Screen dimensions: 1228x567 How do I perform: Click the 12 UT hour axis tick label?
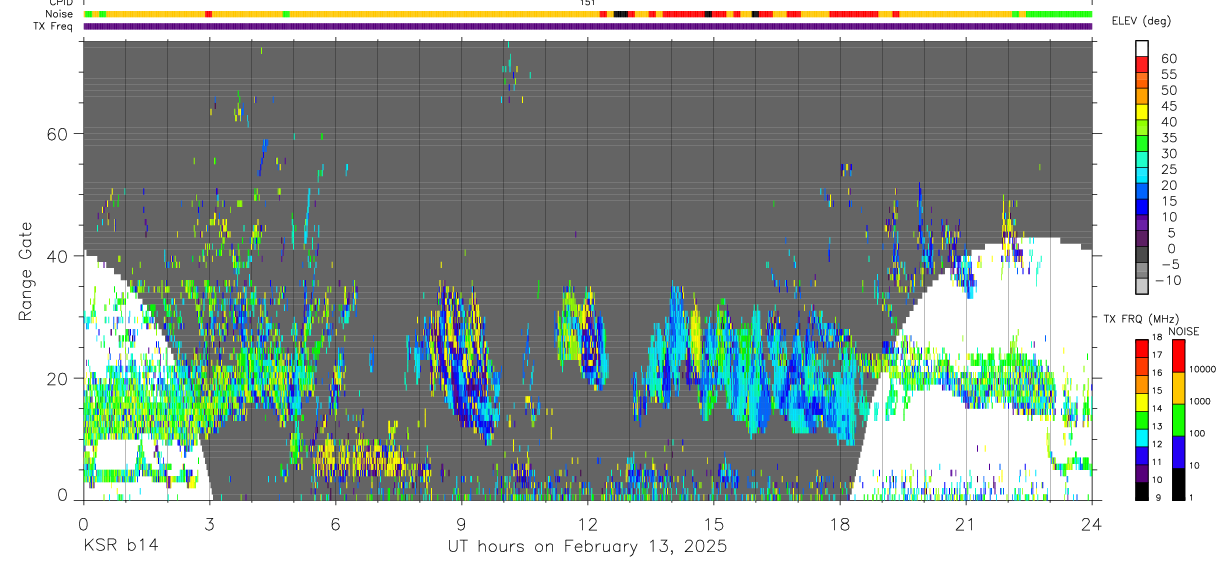[x=587, y=524]
